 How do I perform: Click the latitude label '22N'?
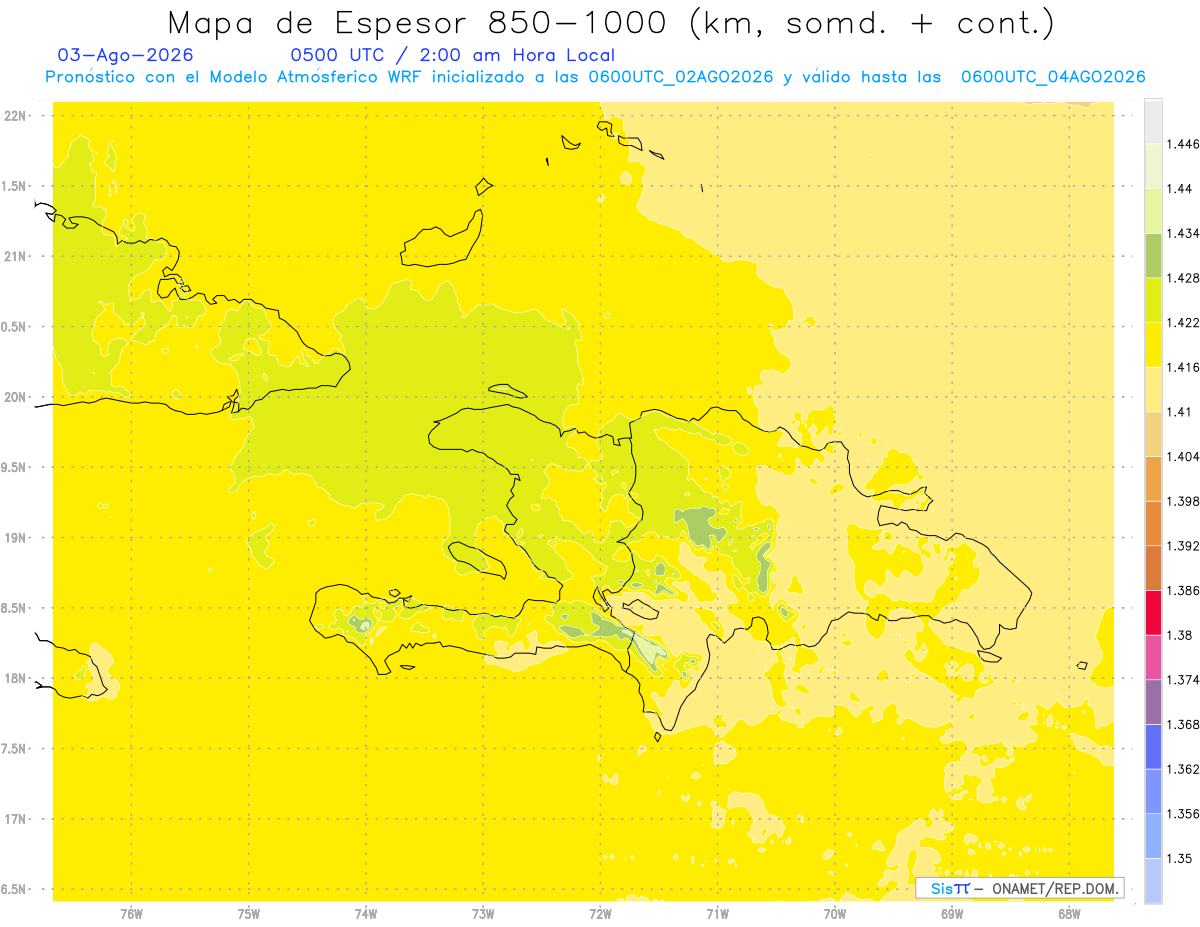click(16, 116)
